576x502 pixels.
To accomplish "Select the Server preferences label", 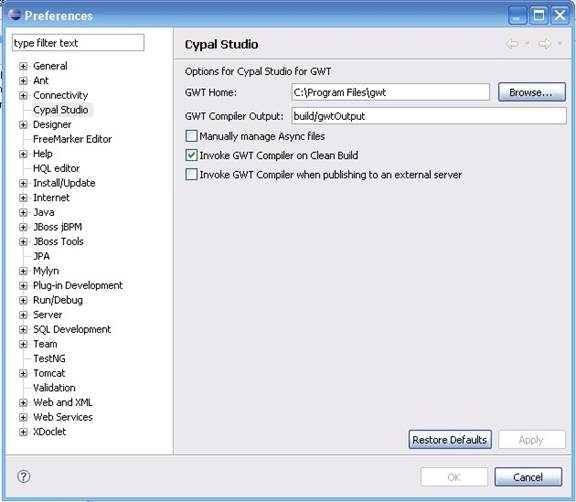I will 47,315.
